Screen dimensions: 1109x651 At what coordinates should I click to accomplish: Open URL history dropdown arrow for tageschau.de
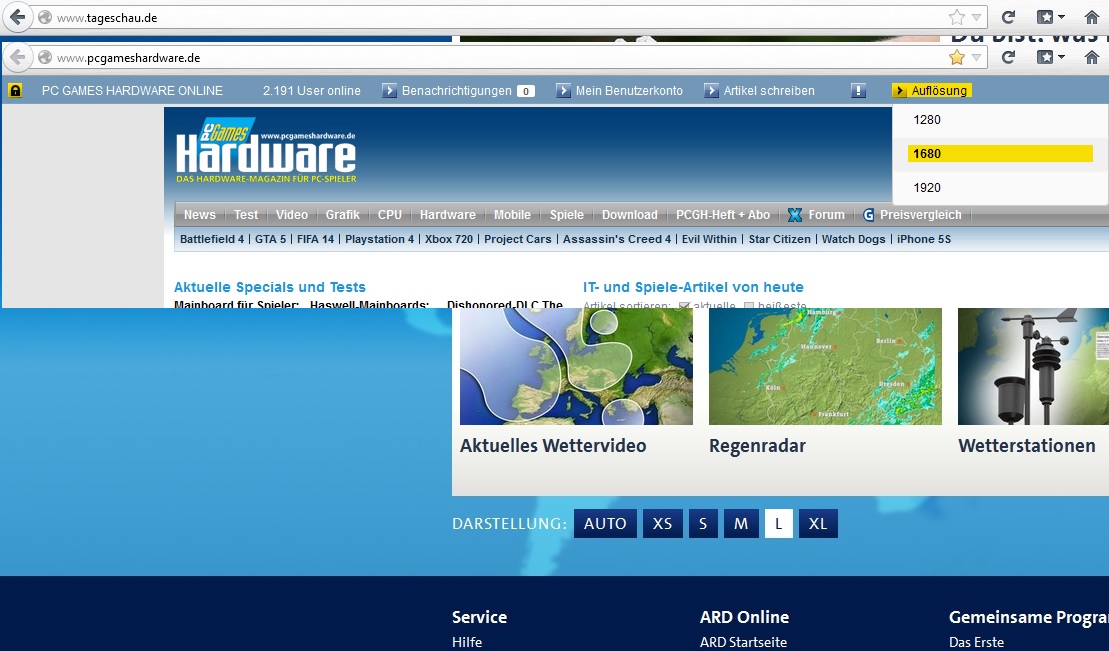(976, 18)
